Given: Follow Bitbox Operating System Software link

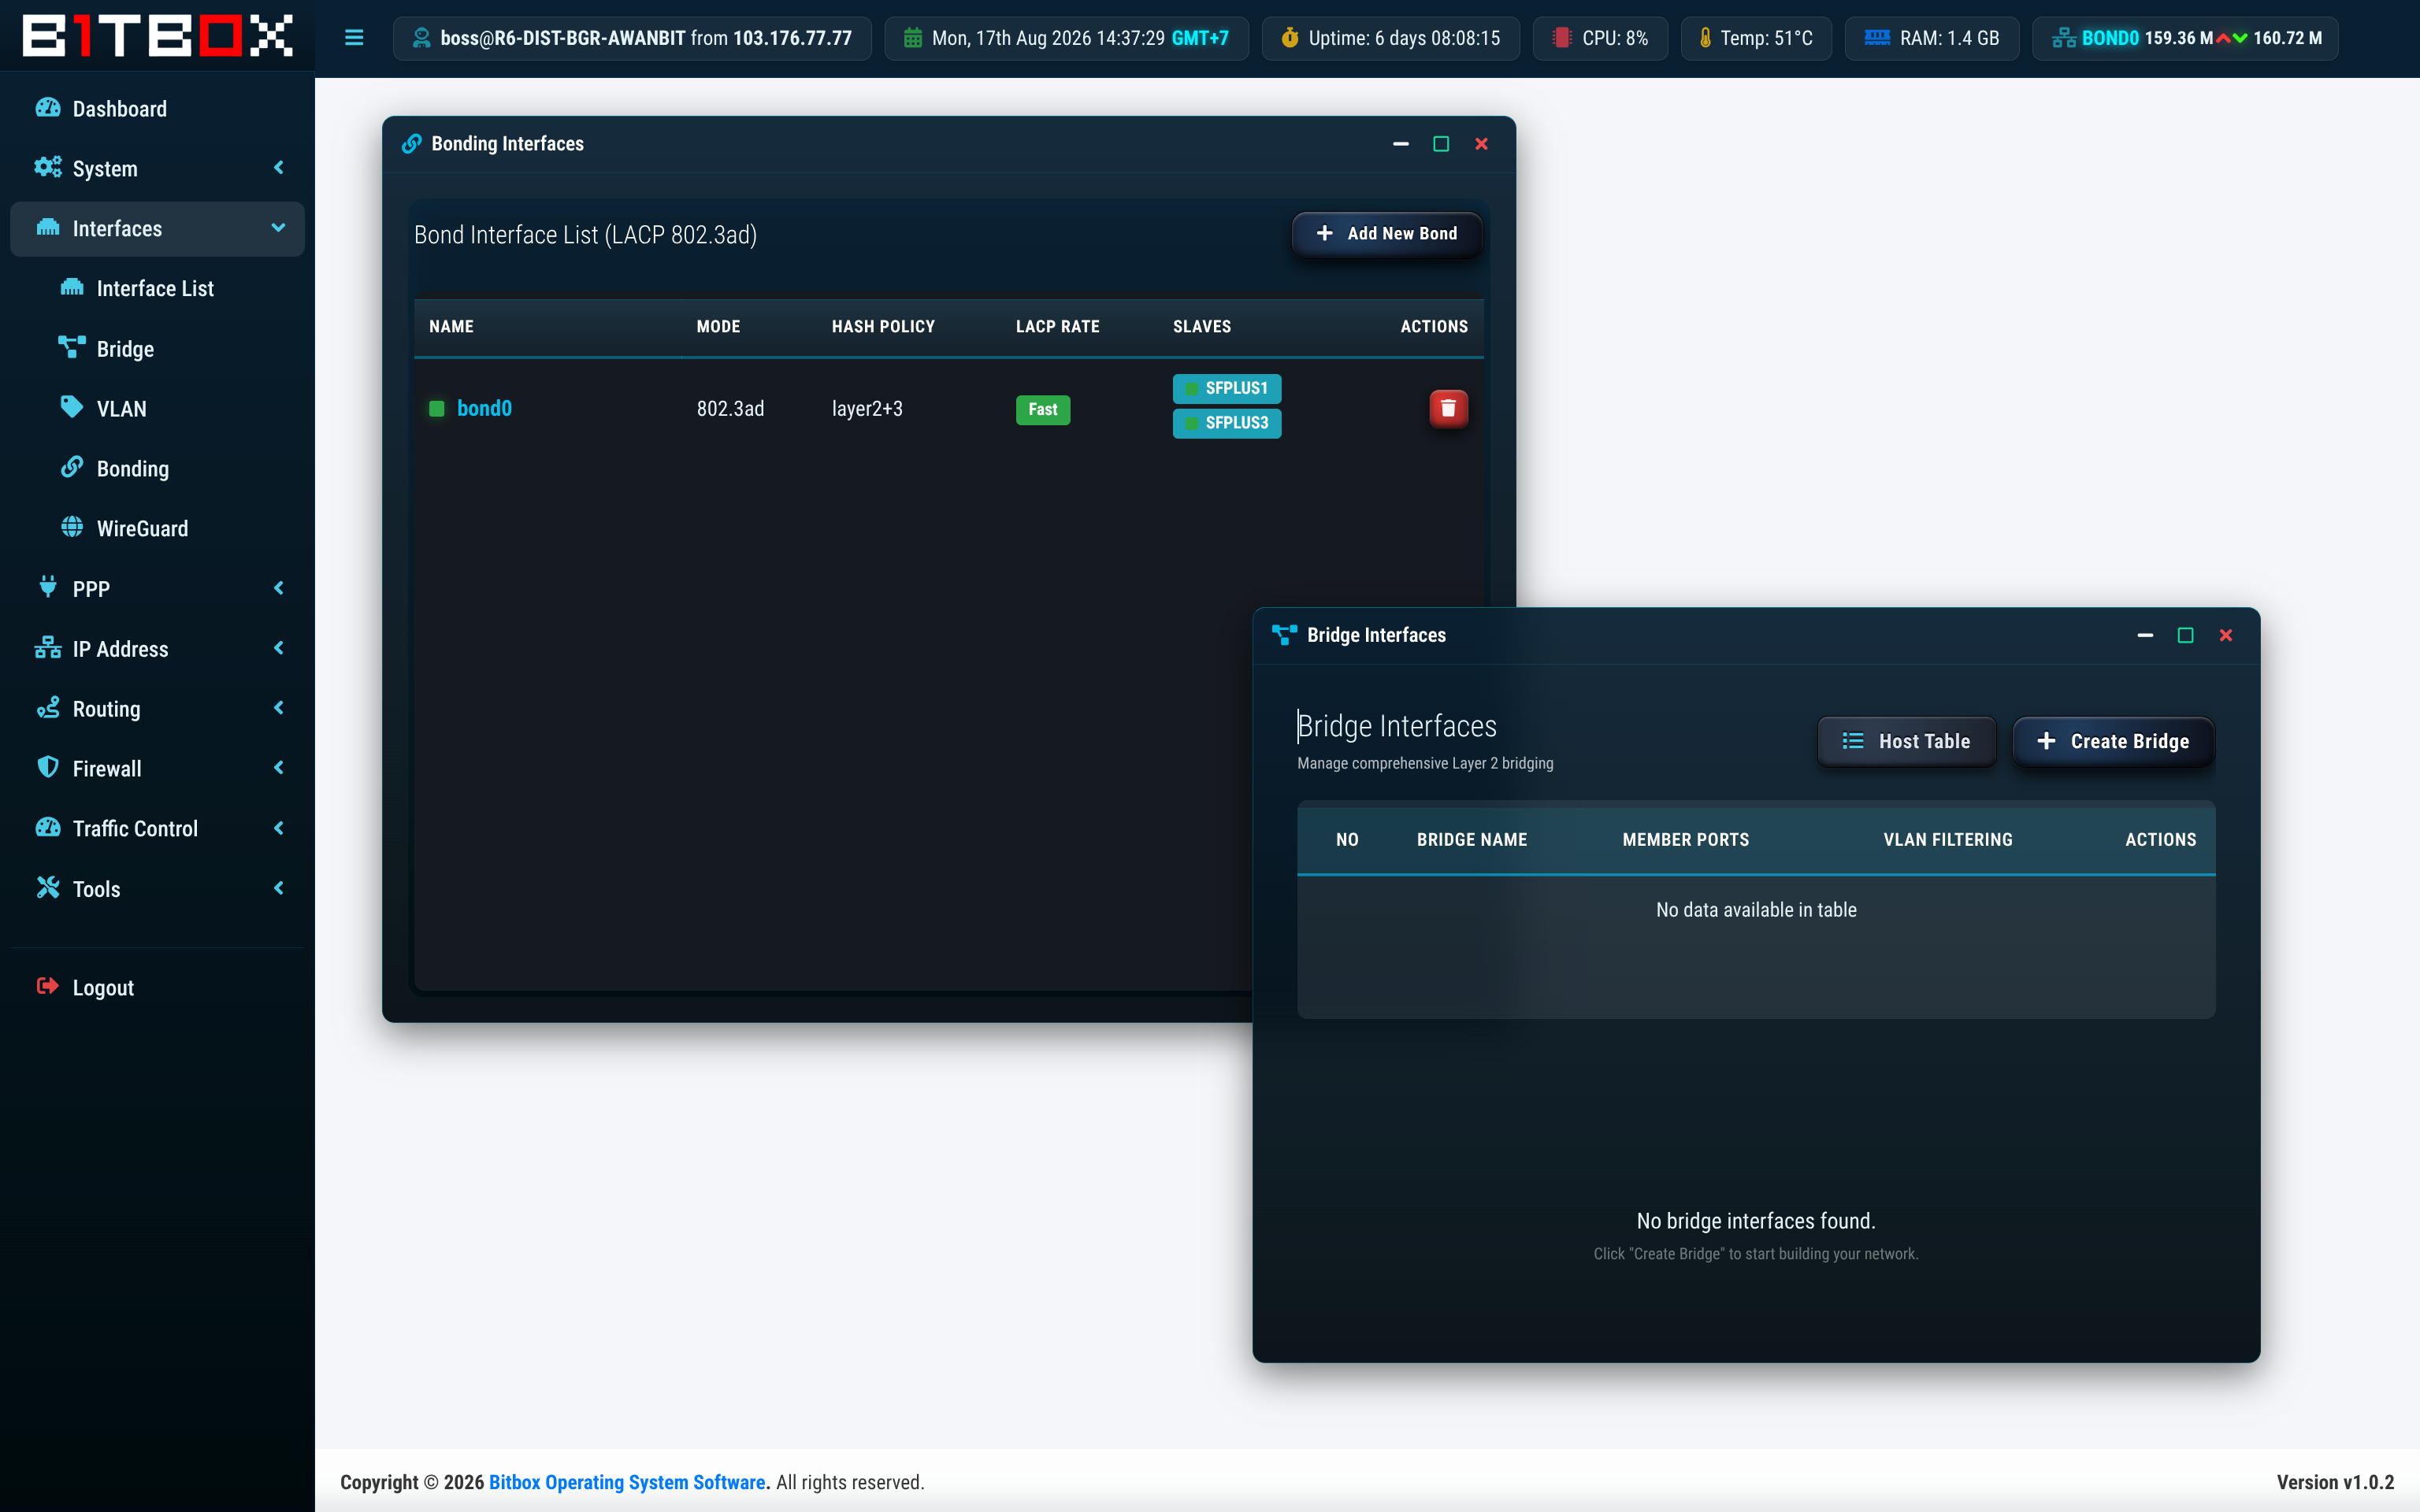Looking at the screenshot, I should point(627,1482).
